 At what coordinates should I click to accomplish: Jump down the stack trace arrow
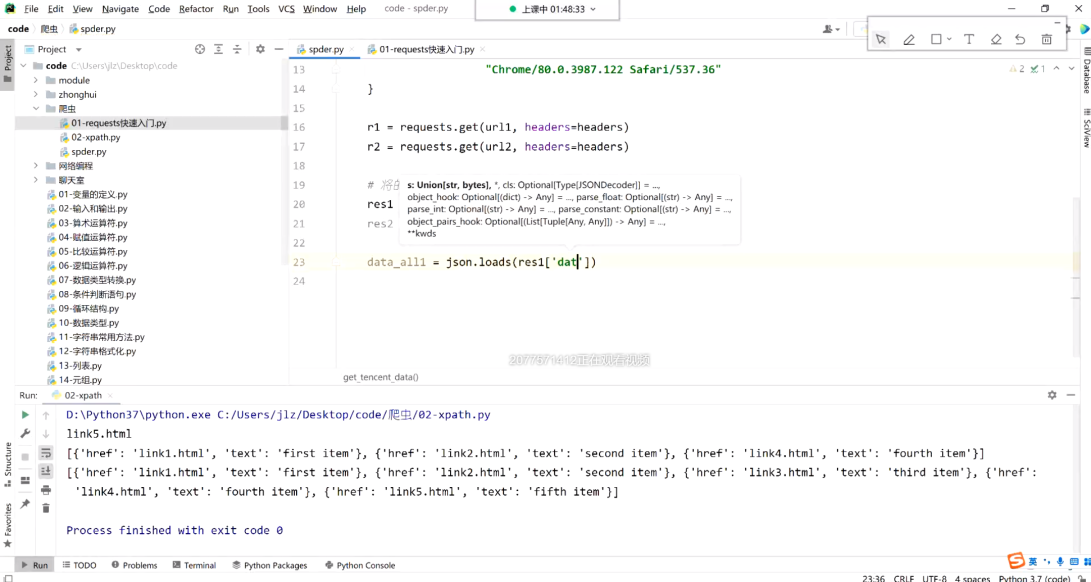click(x=46, y=434)
